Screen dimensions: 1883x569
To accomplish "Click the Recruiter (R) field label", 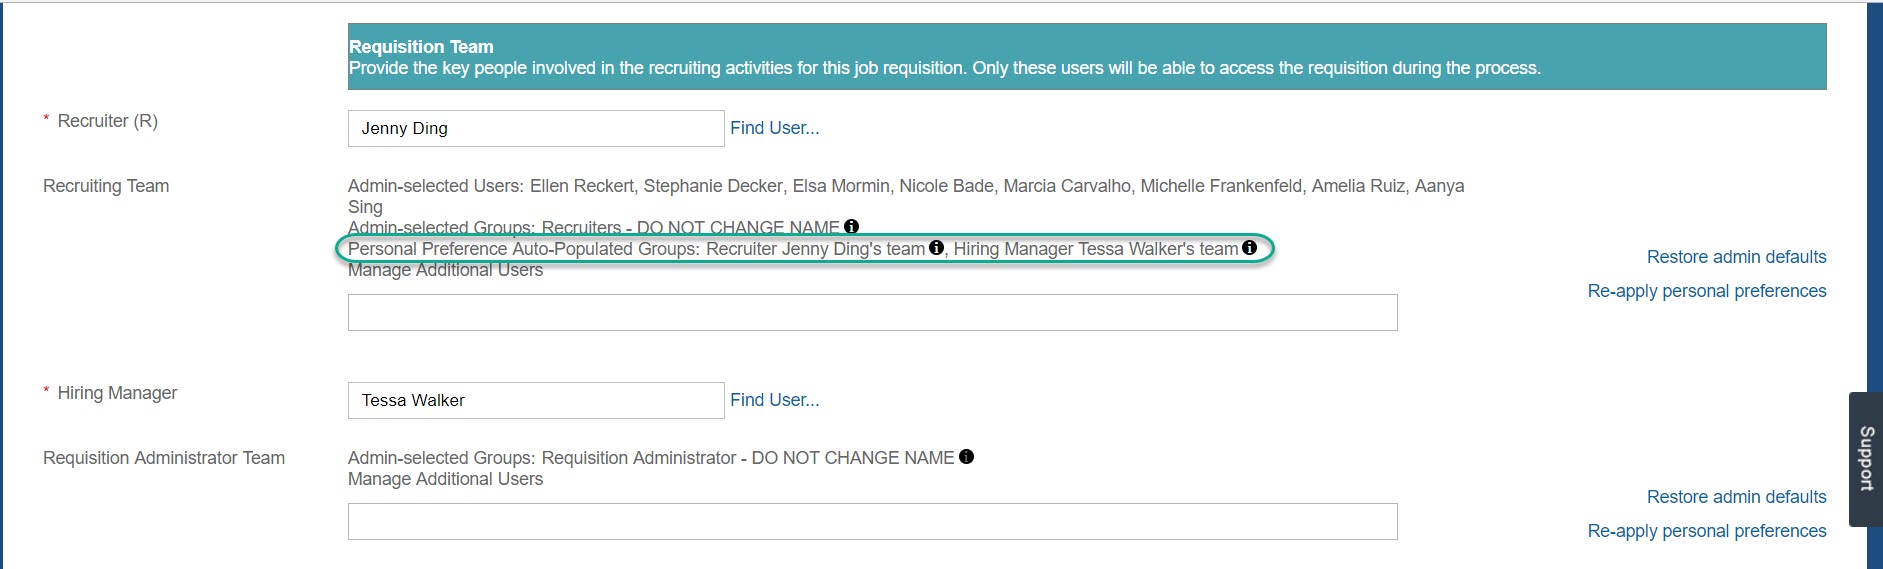I will tap(107, 121).
